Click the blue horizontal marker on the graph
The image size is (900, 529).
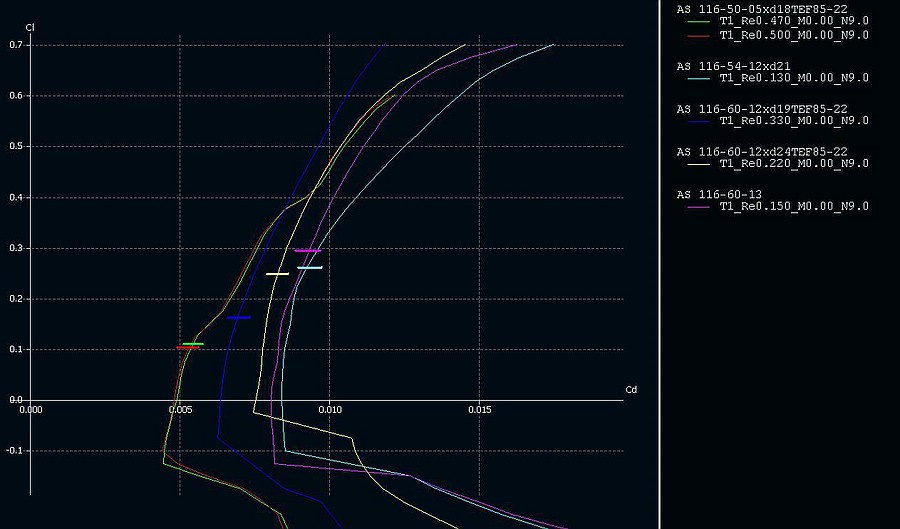point(238,317)
